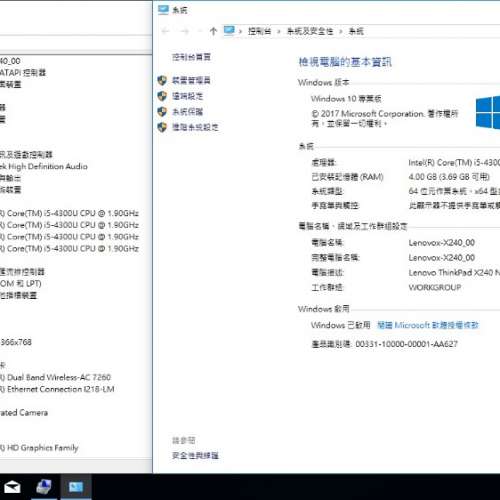
Task: Click the WORKGROUP value
Action: coord(435,287)
